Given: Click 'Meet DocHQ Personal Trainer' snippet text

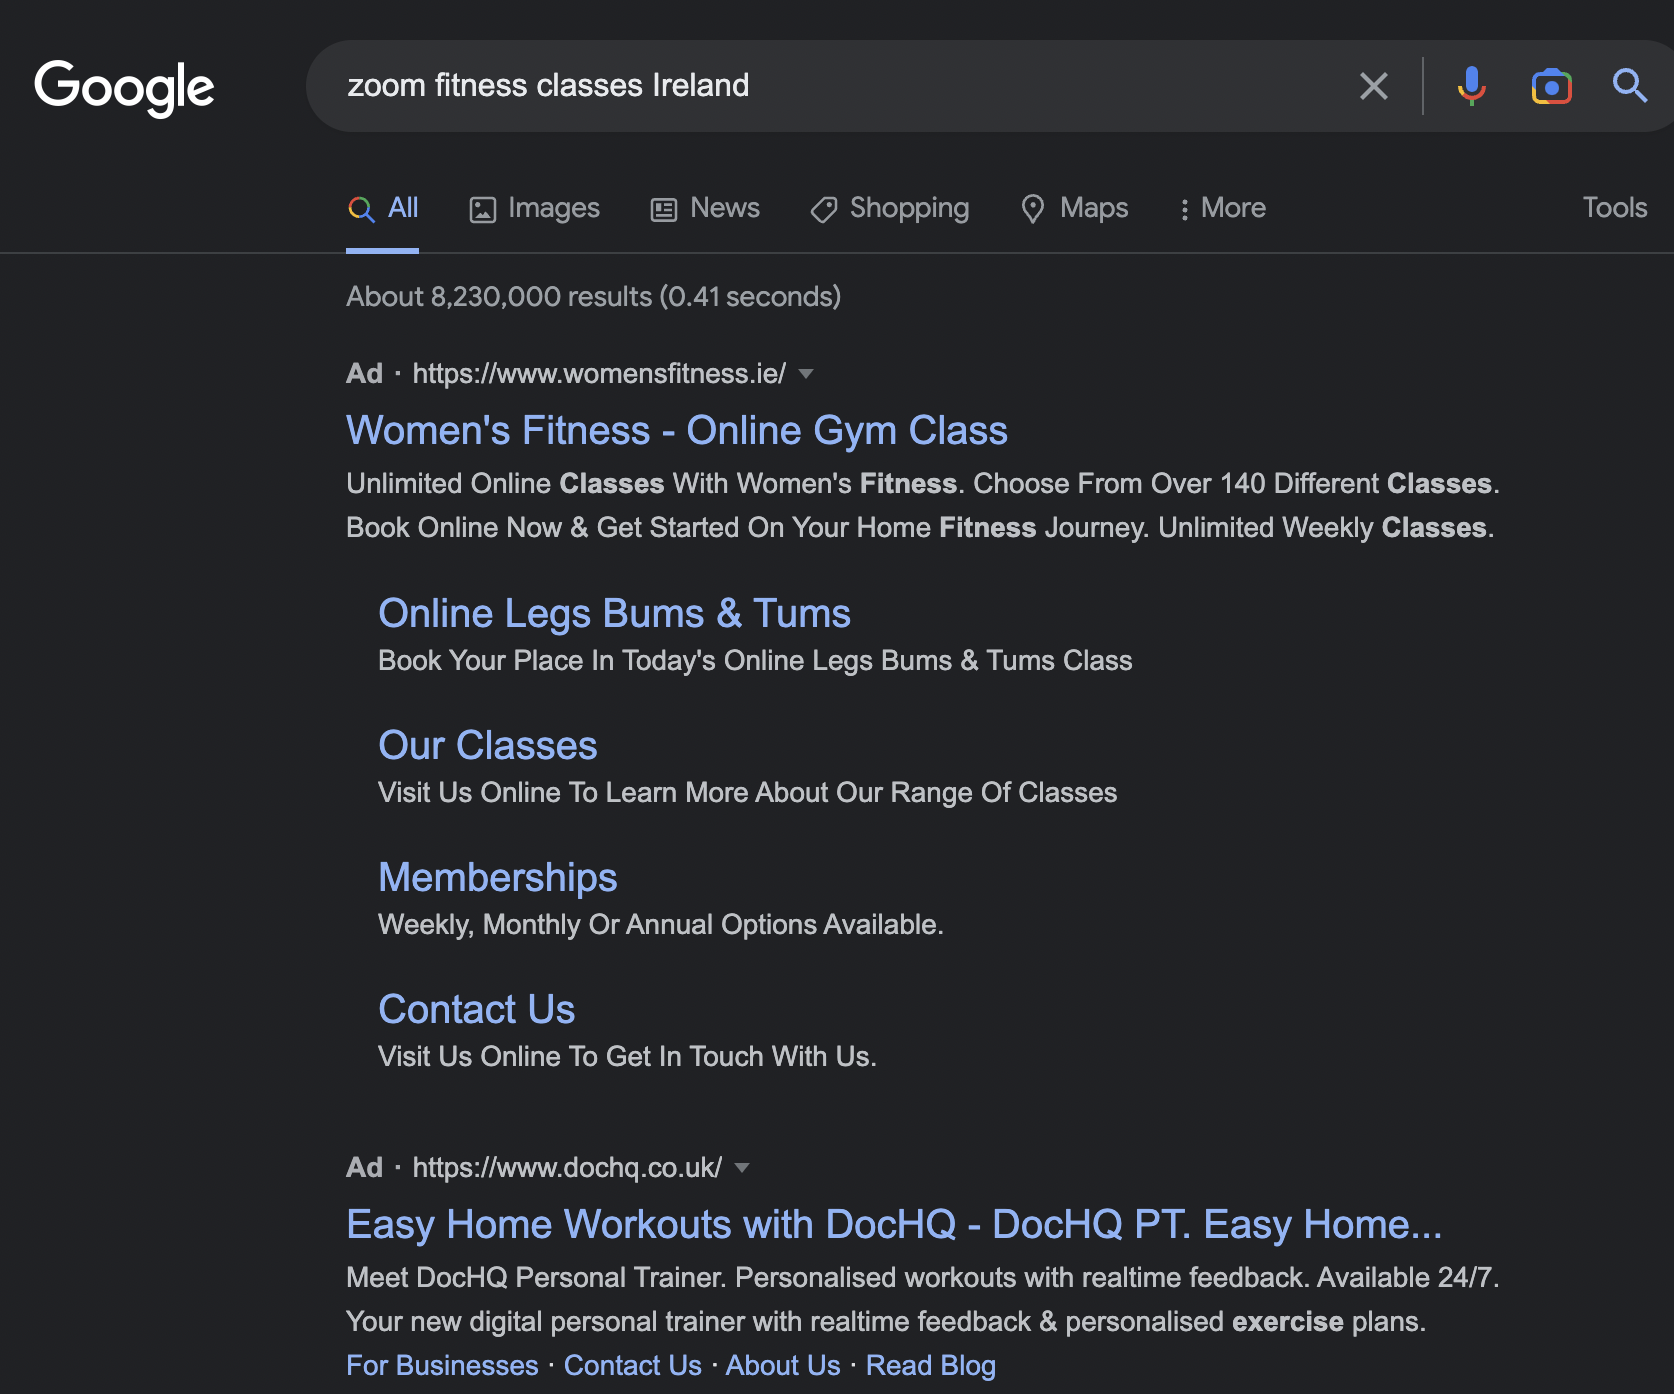Looking at the screenshot, I should tap(922, 1300).
